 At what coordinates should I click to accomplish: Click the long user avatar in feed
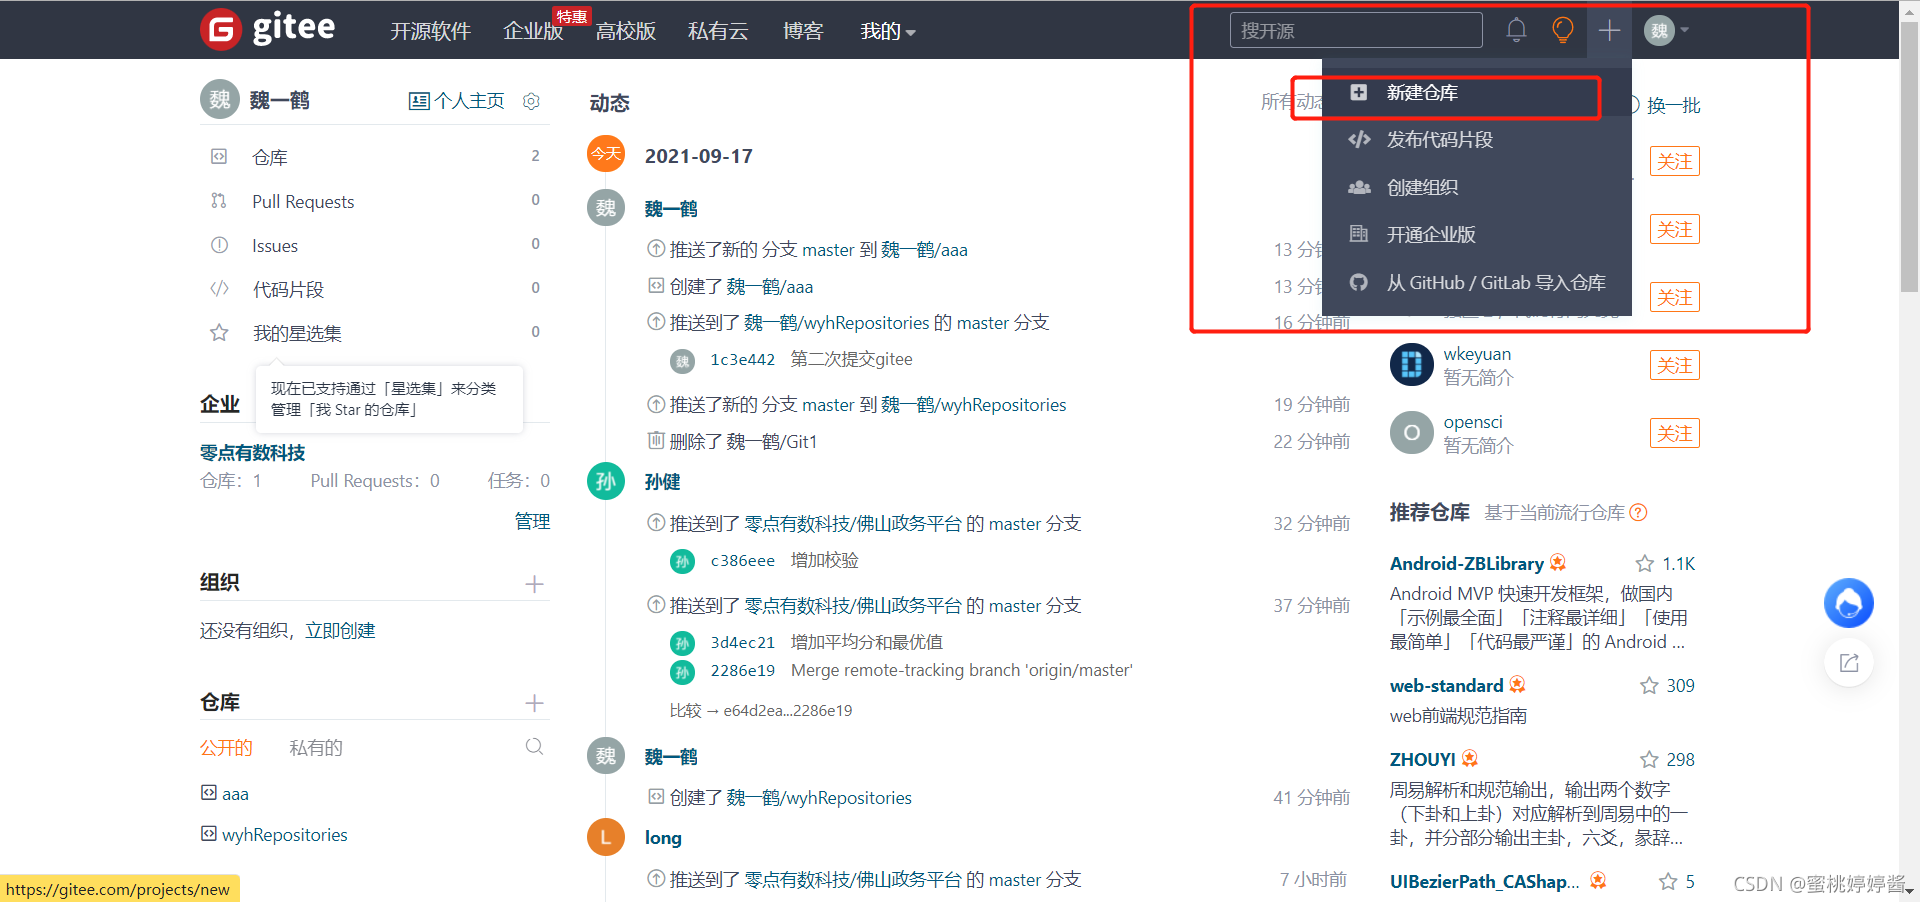605,837
